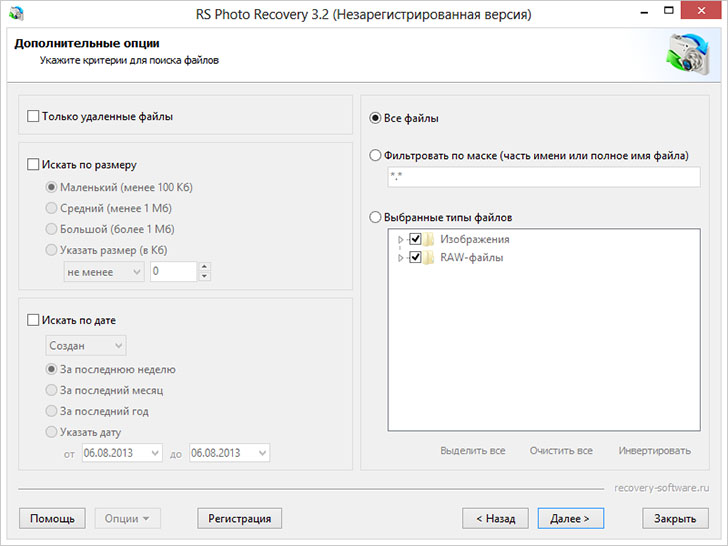Click the RS Photo Recovery title bar icon
The image size is (728, 546).
click(x=16, y=13)
